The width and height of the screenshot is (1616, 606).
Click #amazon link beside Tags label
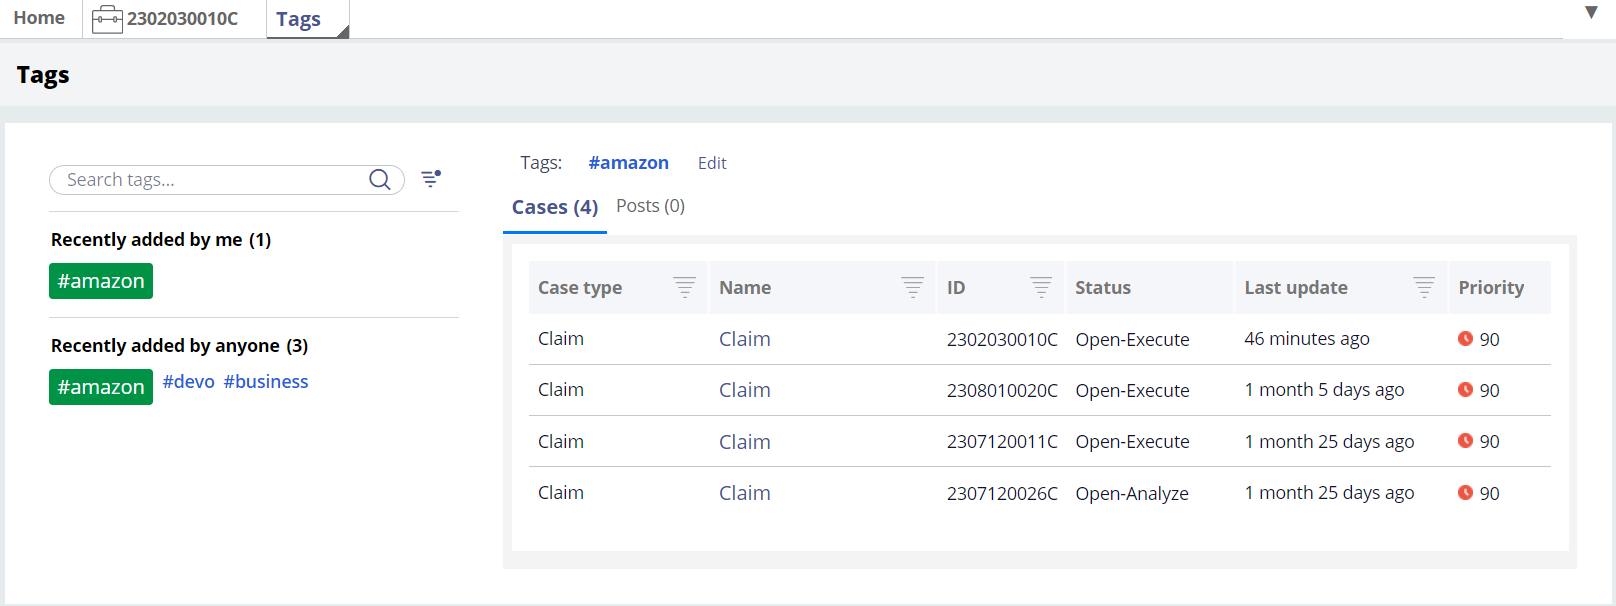[x=628, y=163]
